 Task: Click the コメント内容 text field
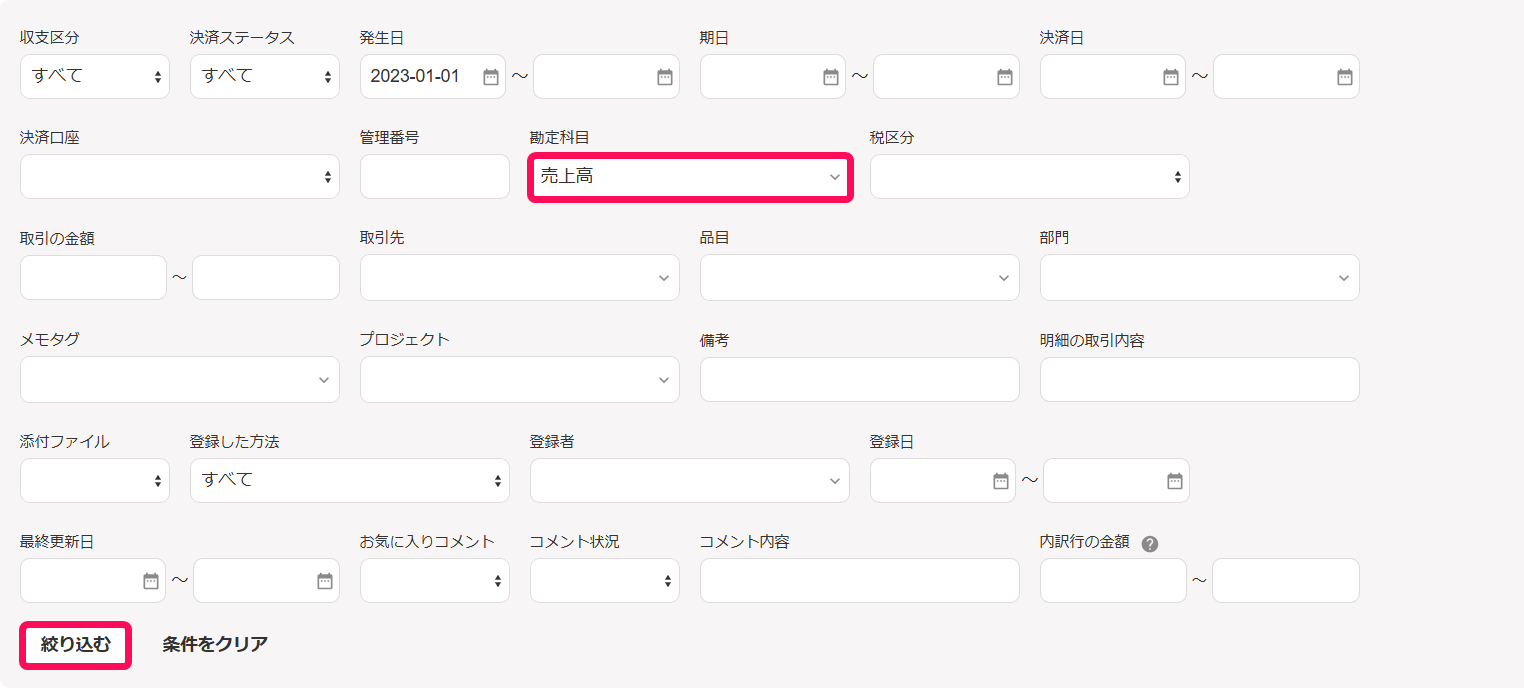tap(860, 581)
